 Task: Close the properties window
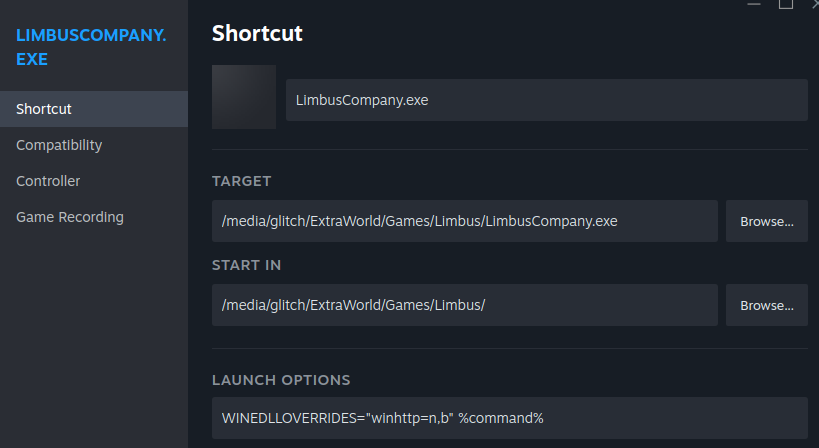click(814, 4)
